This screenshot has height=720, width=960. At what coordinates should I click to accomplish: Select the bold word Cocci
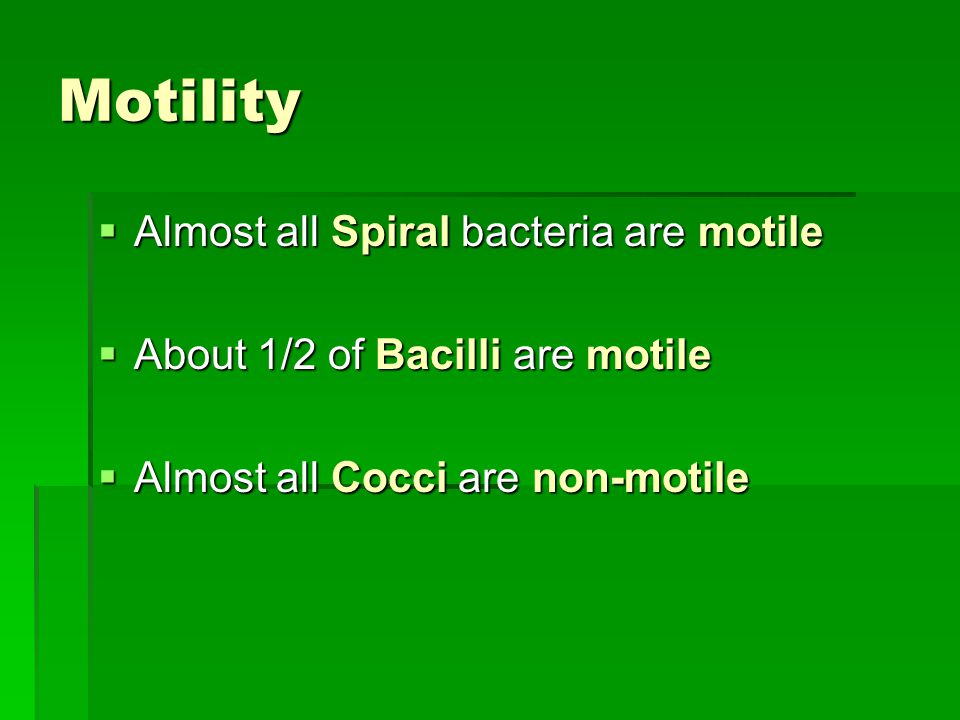pyautogui.click(x=389, y=477)
